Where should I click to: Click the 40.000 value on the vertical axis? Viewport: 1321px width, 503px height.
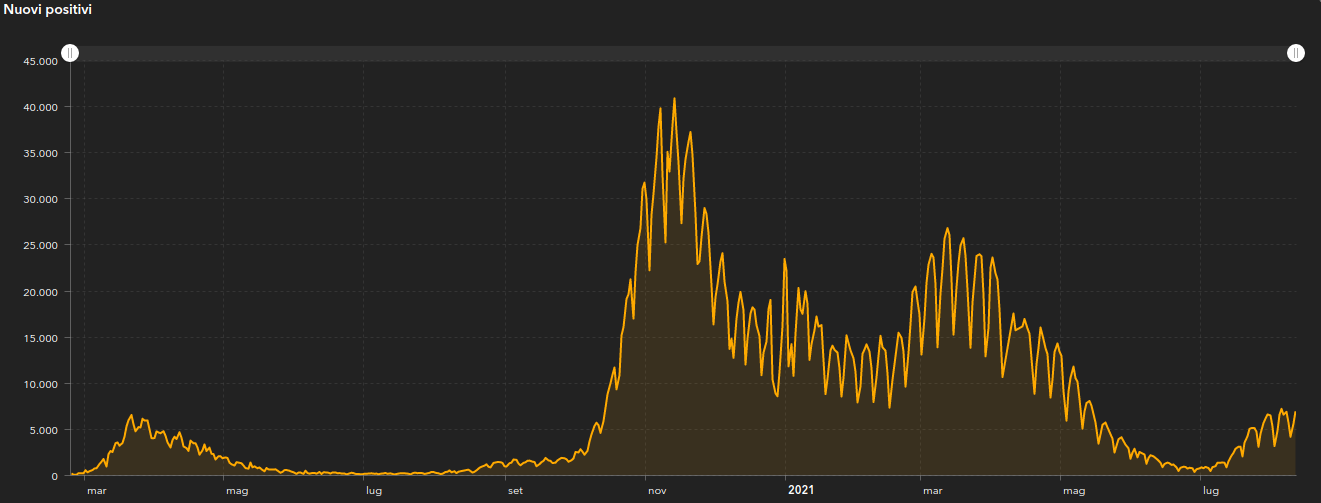[x=41, y=107]
